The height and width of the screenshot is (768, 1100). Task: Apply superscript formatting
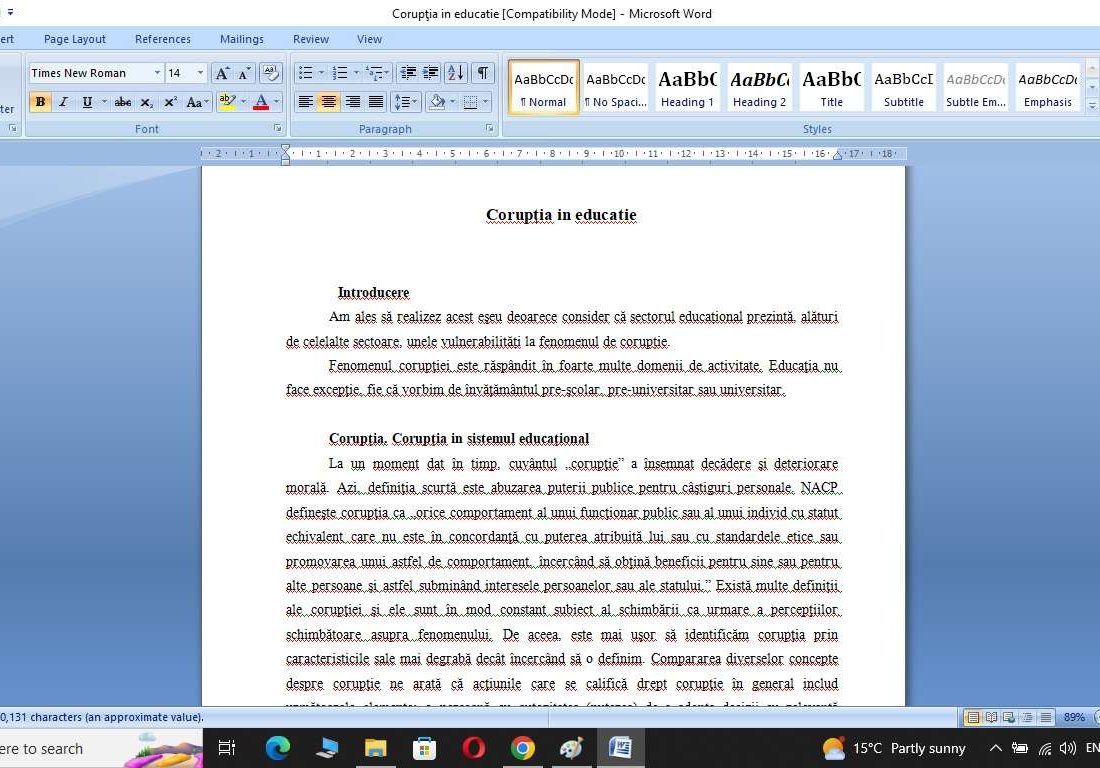170,101
